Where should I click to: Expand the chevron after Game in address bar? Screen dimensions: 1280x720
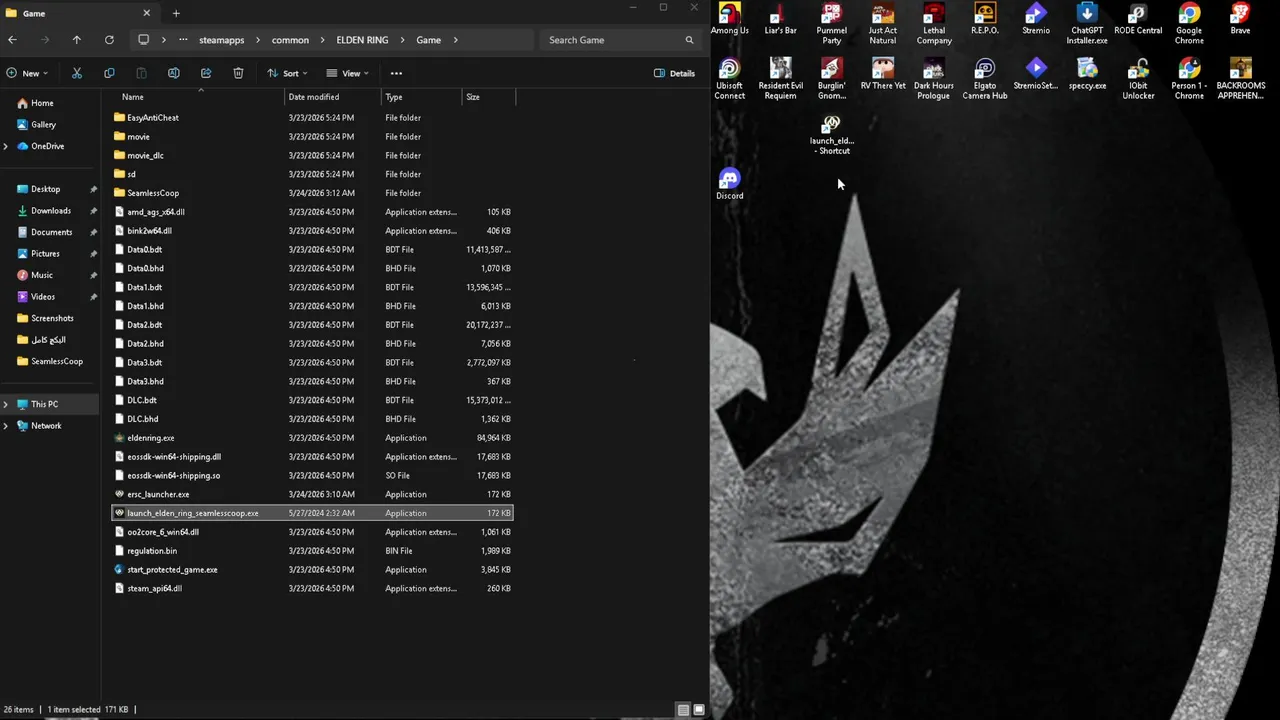click(456, 40)
